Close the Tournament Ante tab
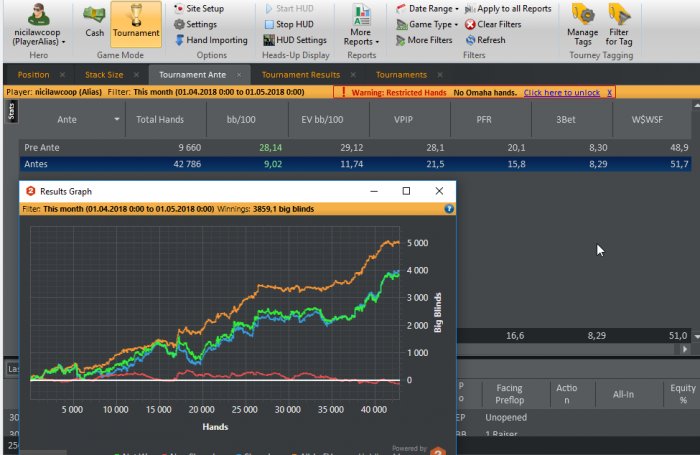This screenshot has height=455, width=700. pyautogui.click(x=239, y=75)
